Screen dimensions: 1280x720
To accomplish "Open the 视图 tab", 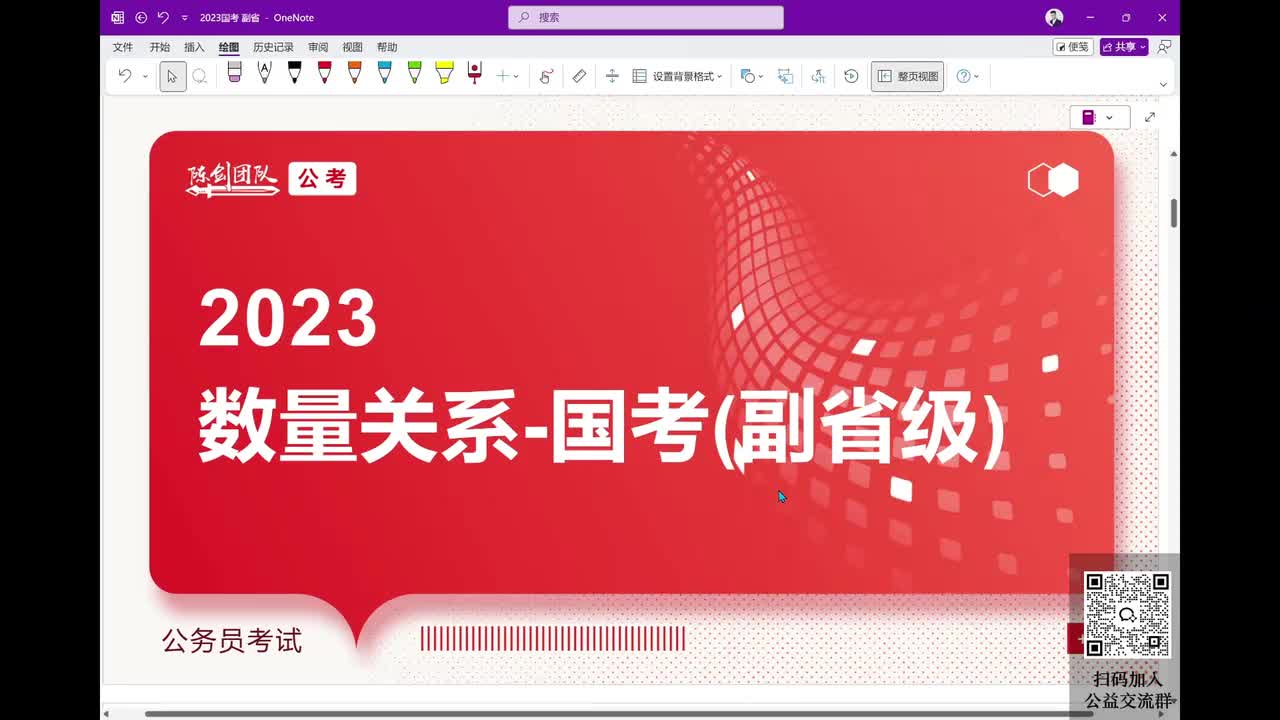I will (x=352, y=47).
